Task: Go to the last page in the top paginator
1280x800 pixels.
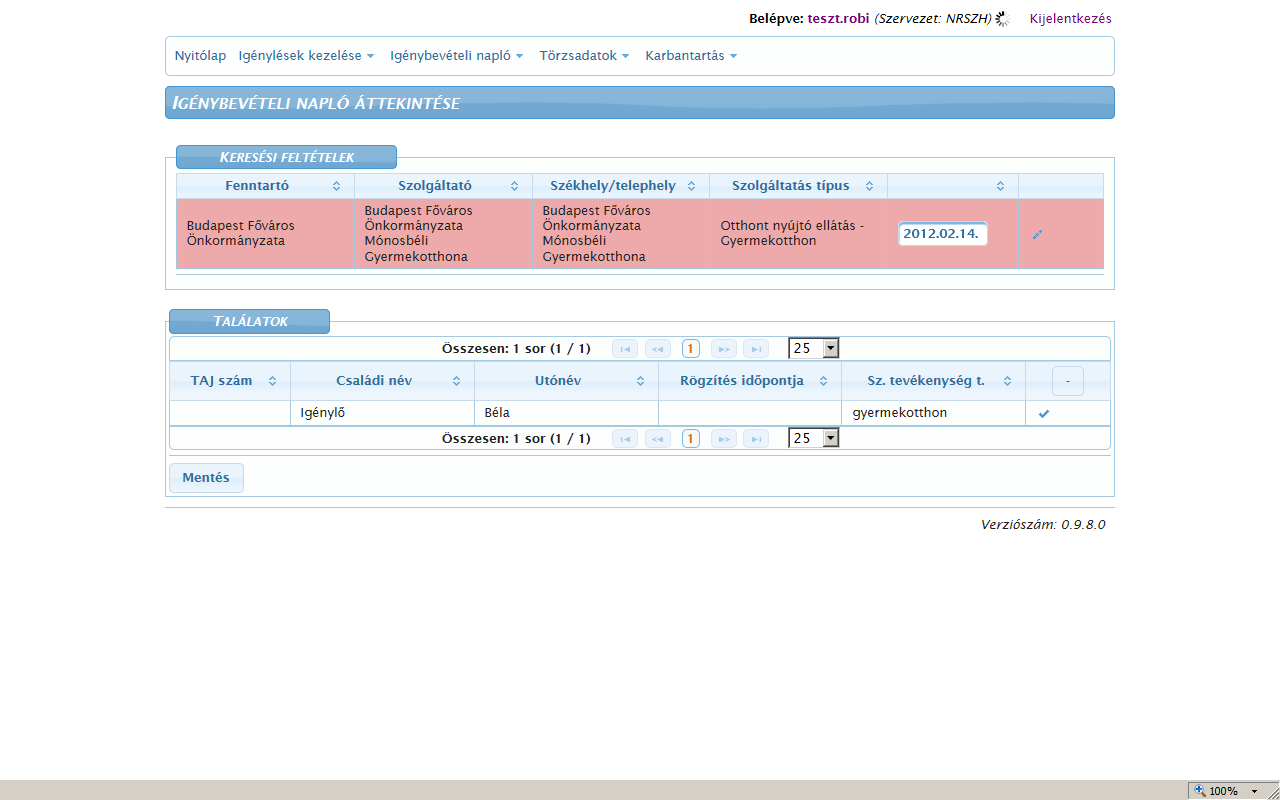Action: (756, 348)
